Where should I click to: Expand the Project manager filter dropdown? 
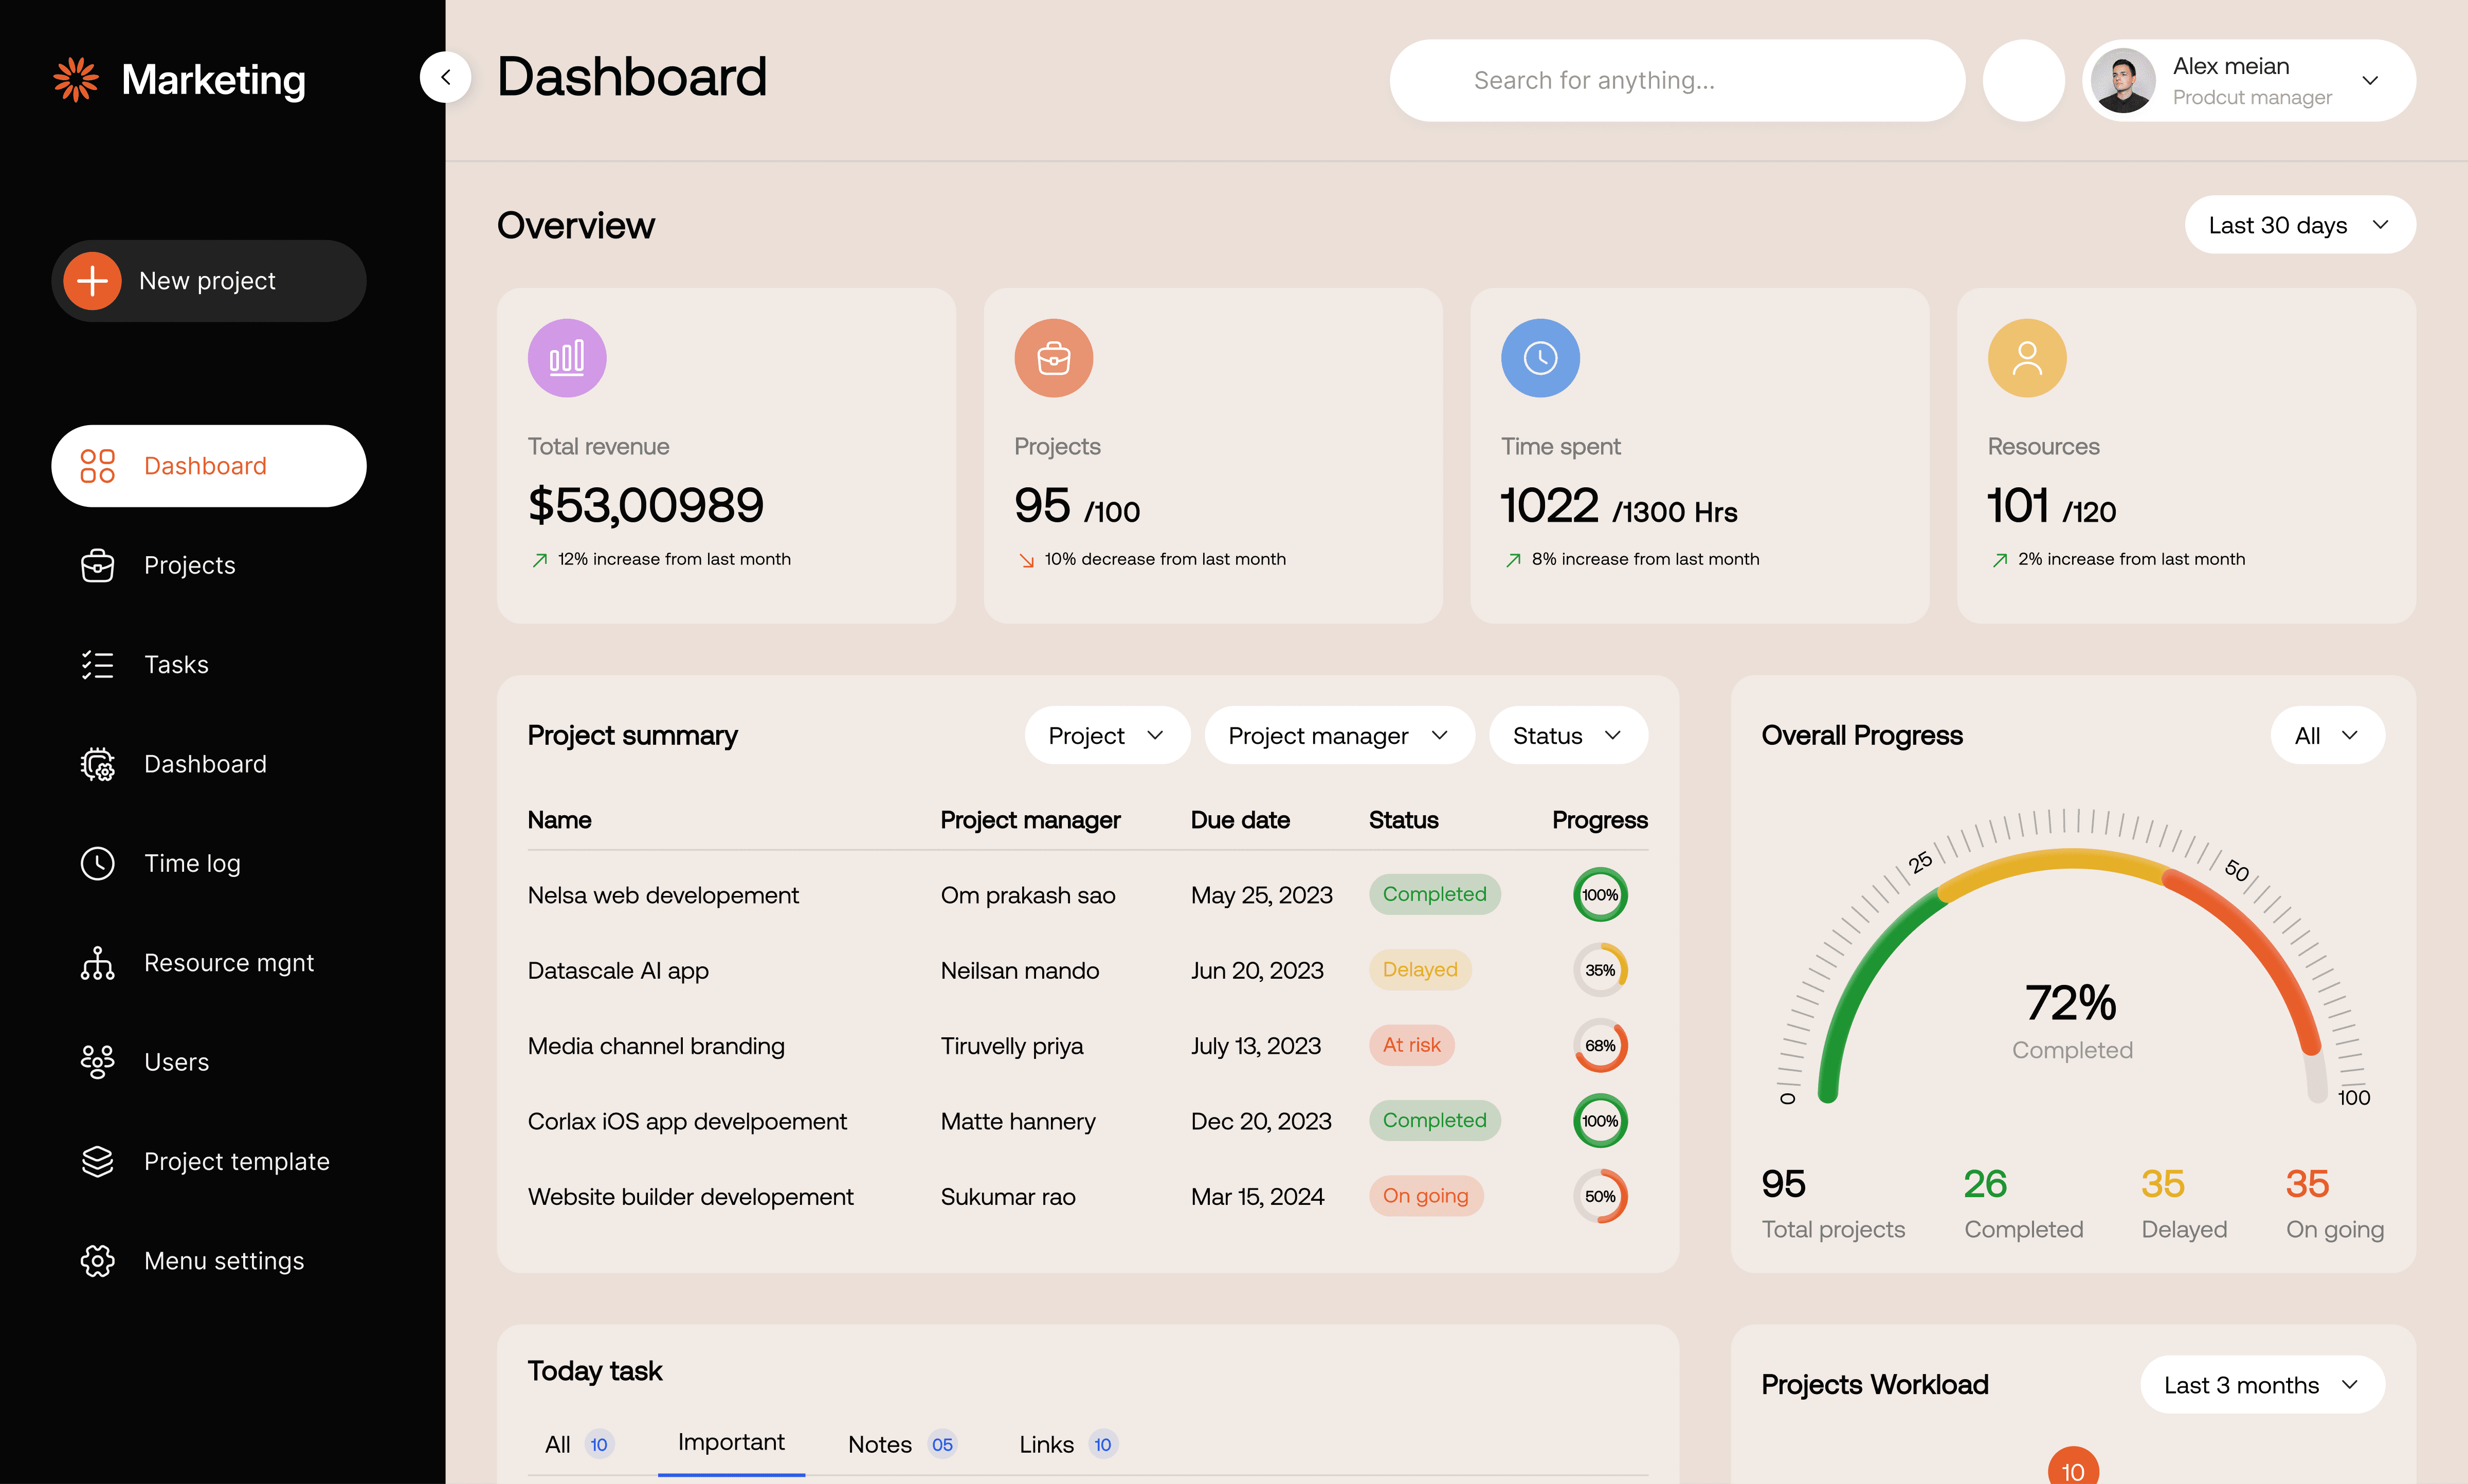(1338, 735)
